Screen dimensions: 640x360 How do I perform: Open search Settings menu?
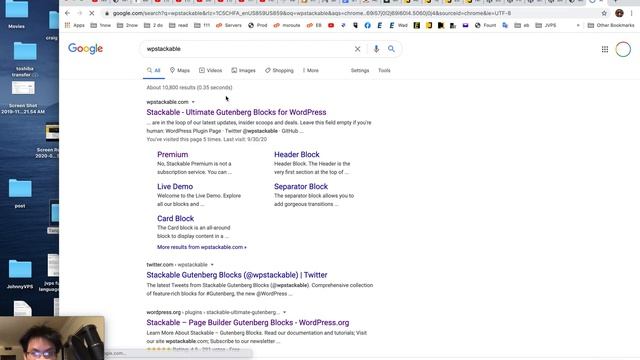[360, 71]
